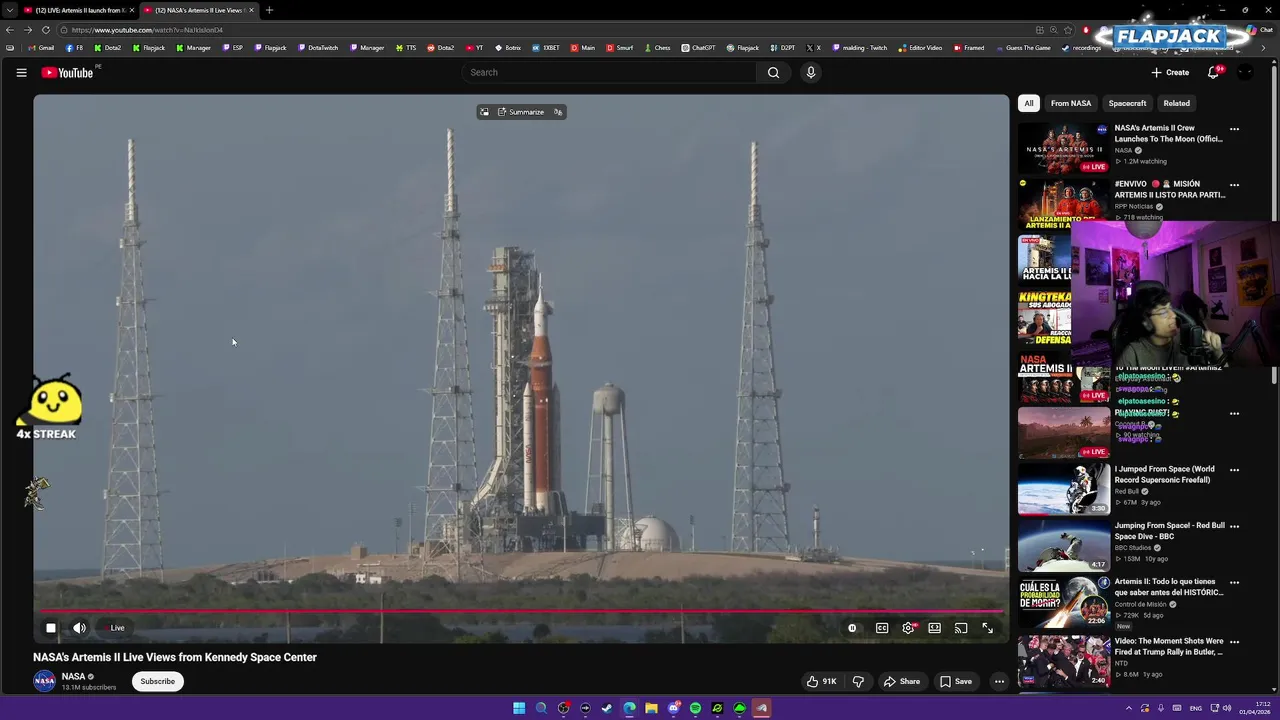Open File Explorer from the taskbar
Viewport: 1280px width, 720px height.
651,708
